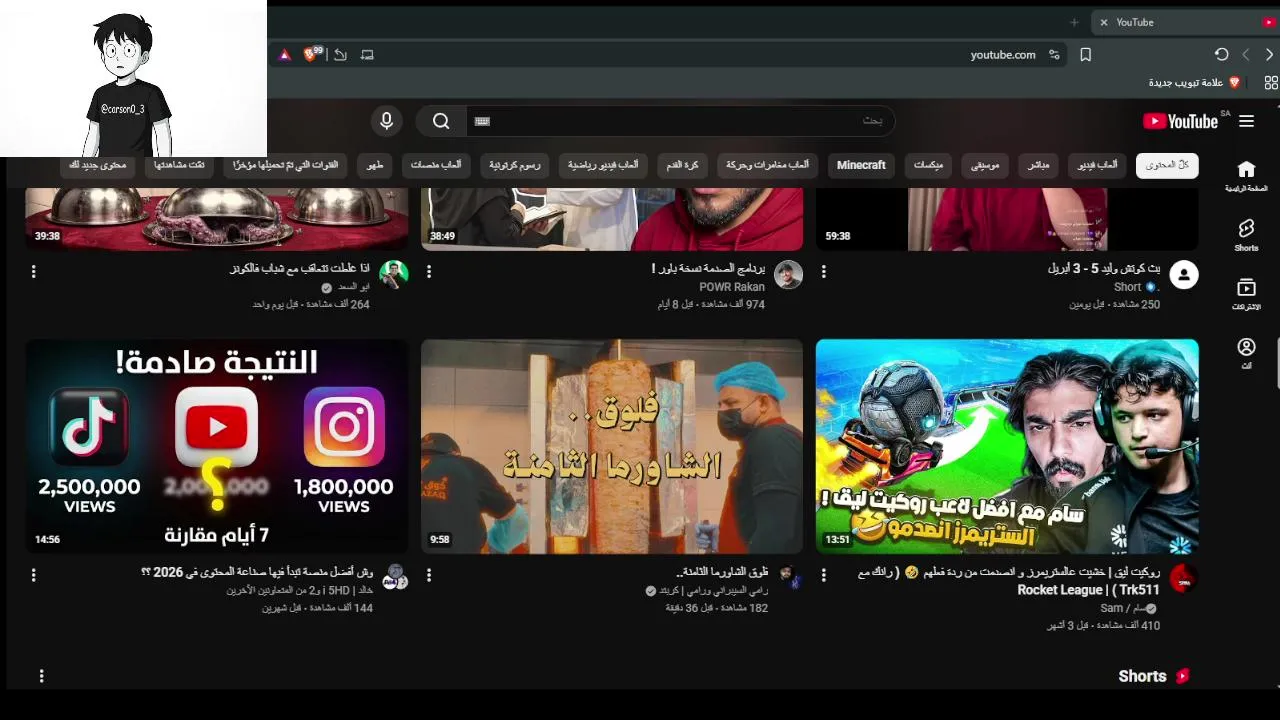This screenshot has height=720, width=1280.
Task: Go to Home in the sidebar
Action: (1246, 176)
